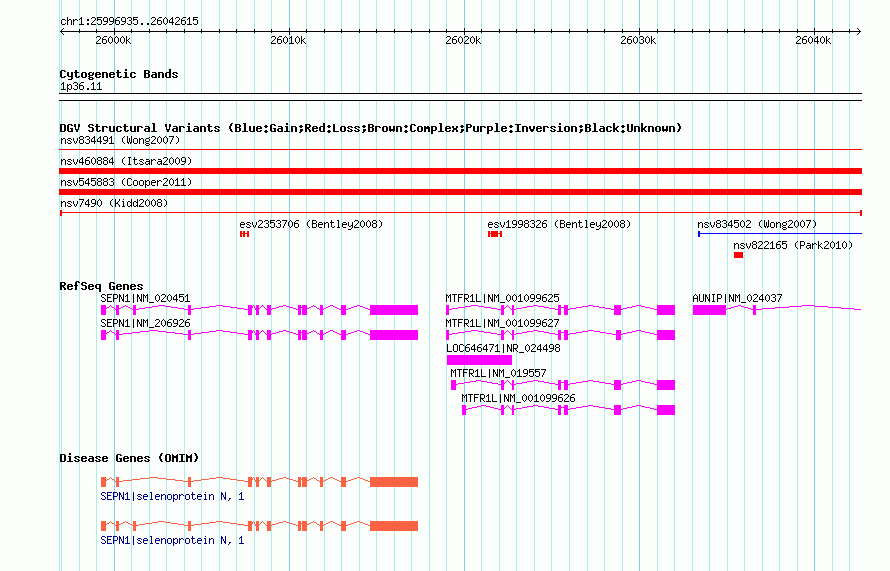890x571 pixels.
Task: Click the ruler's right arrow end
Action: [859, 32]
